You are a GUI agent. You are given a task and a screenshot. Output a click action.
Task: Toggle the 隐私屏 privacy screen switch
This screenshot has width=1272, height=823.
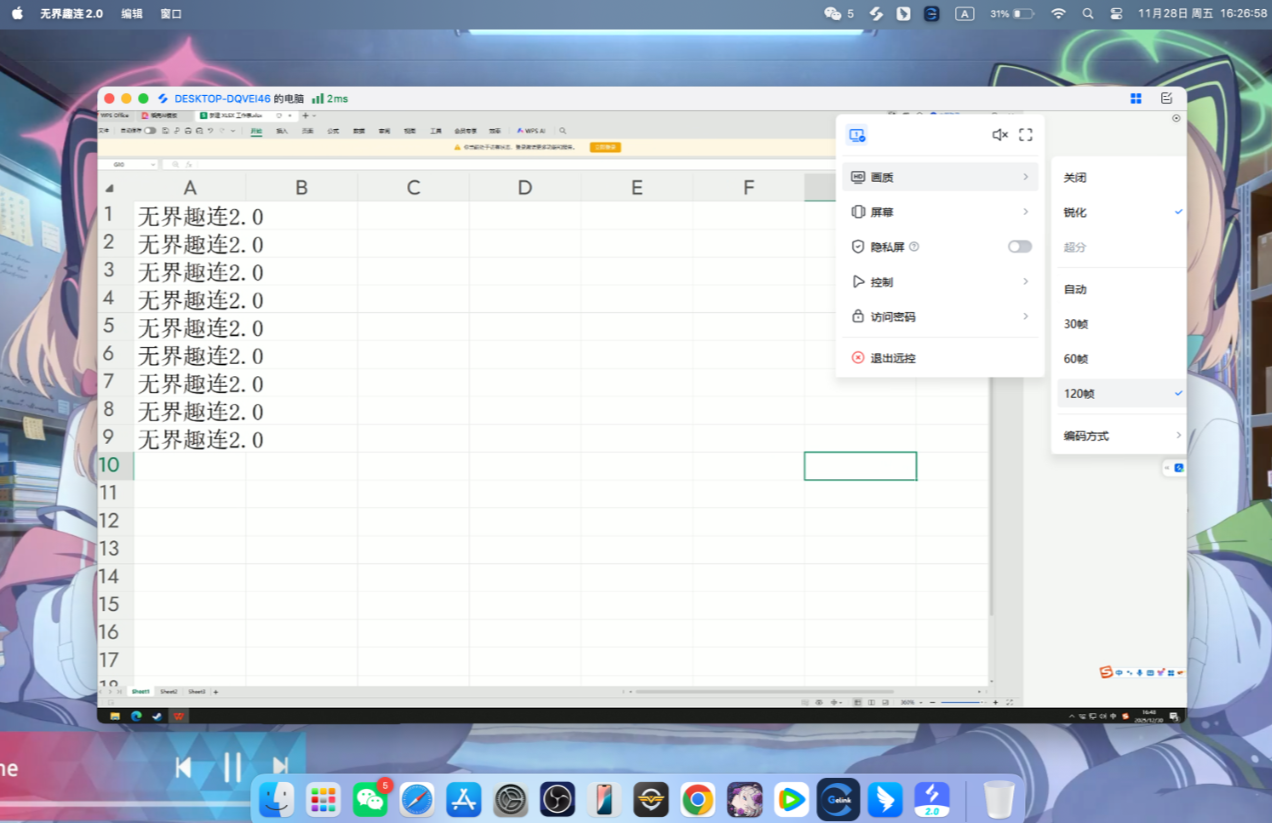click(x=1019, y=247)
